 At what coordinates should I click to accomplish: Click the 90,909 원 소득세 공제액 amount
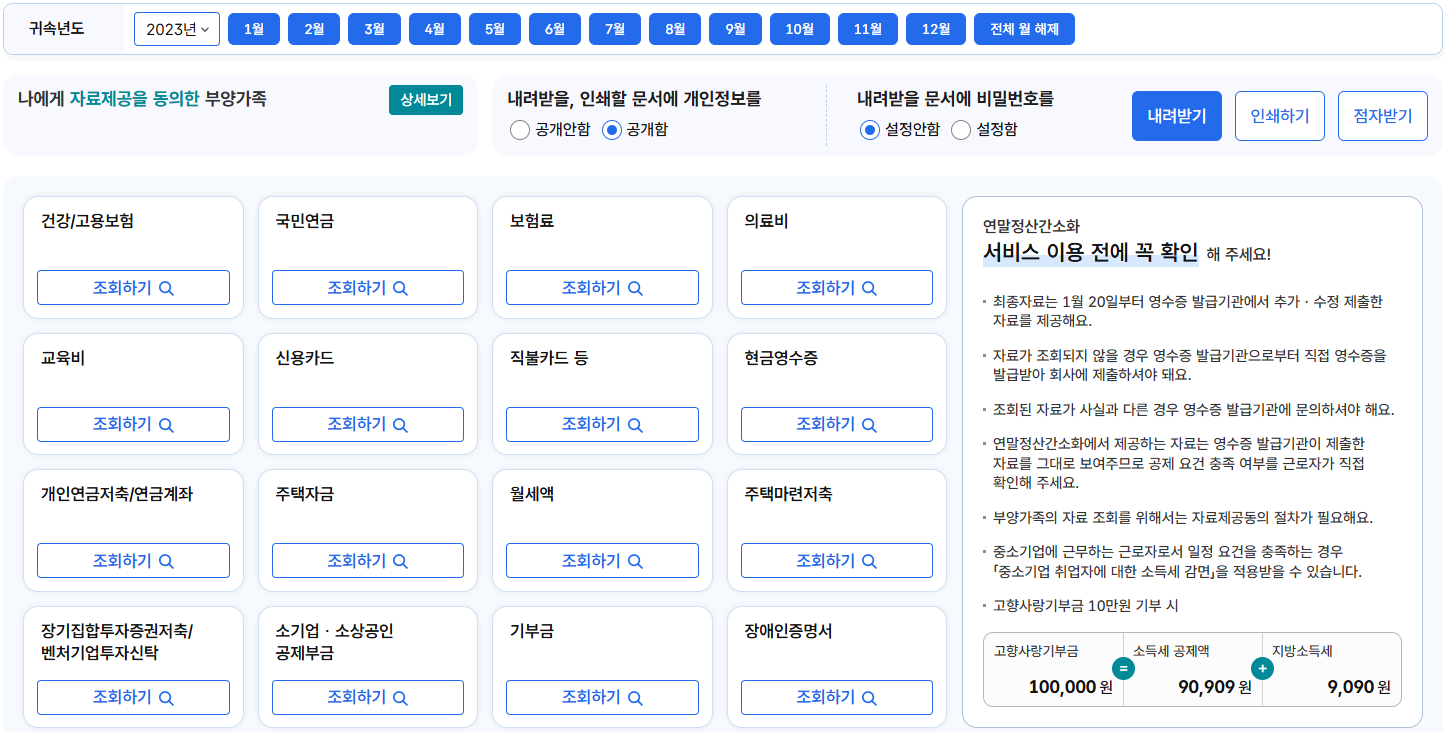click(x=1214, y=687)
